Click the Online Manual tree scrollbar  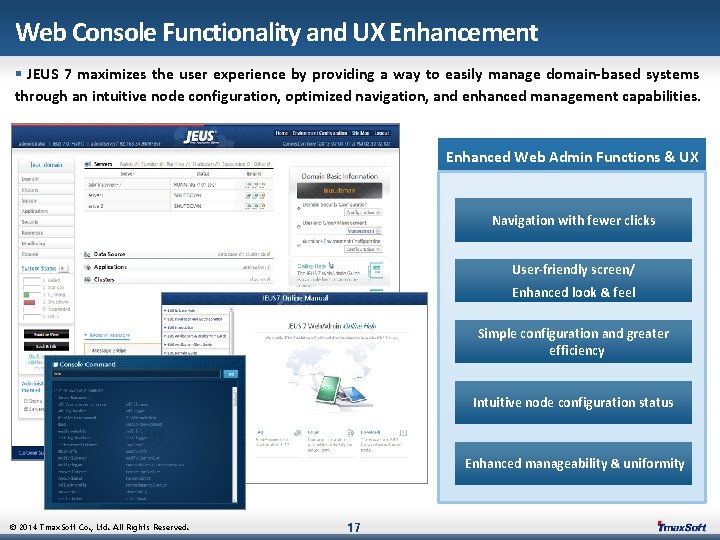231,332
